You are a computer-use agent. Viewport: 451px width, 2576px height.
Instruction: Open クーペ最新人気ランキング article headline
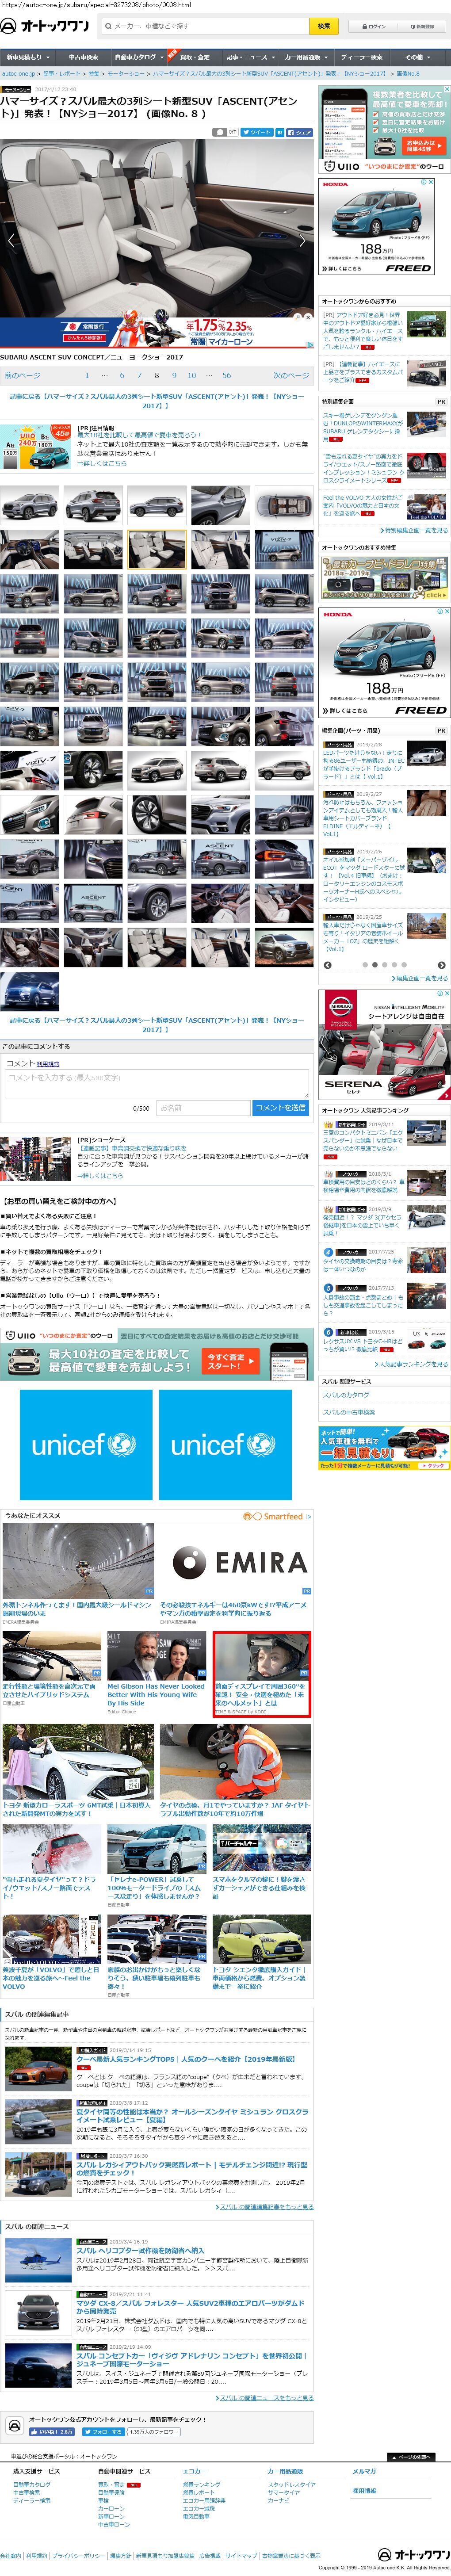pos(186,2059)
